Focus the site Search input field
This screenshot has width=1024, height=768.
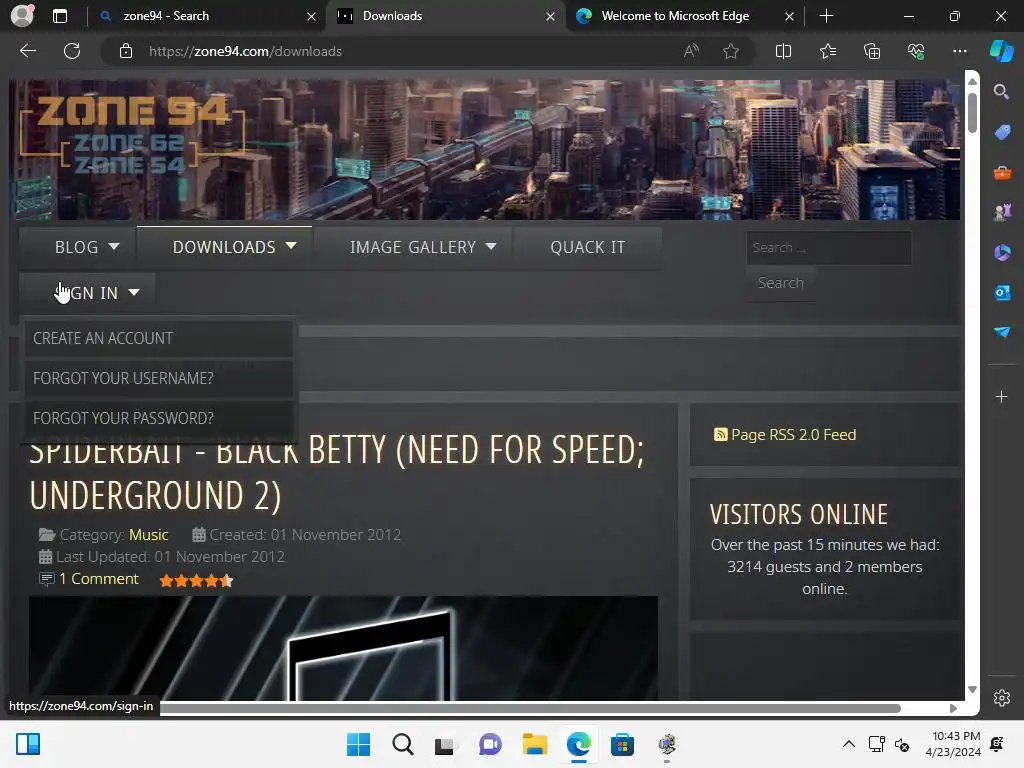point(829,248)
